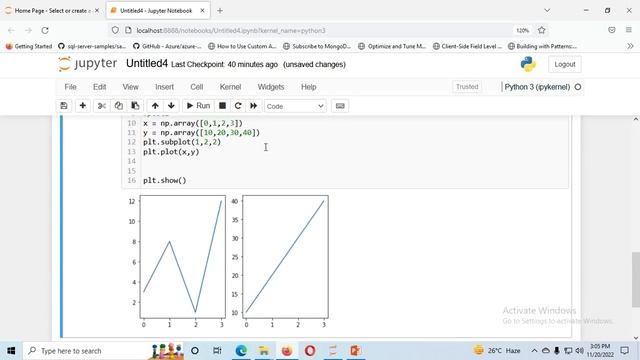640x360 pixels.
Task: Open Client-Side Field Level bookmark
Action: point(468,46)
